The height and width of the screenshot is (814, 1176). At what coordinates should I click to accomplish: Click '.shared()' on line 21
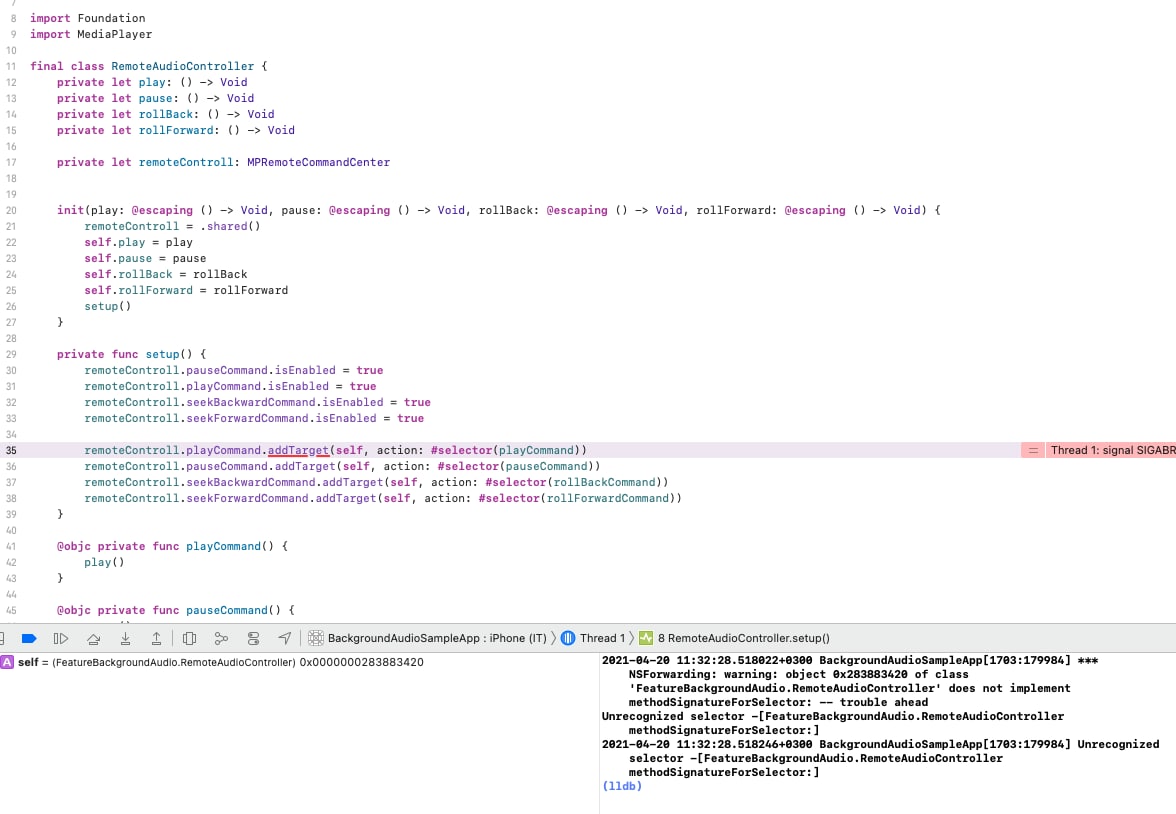coord(230,226)
